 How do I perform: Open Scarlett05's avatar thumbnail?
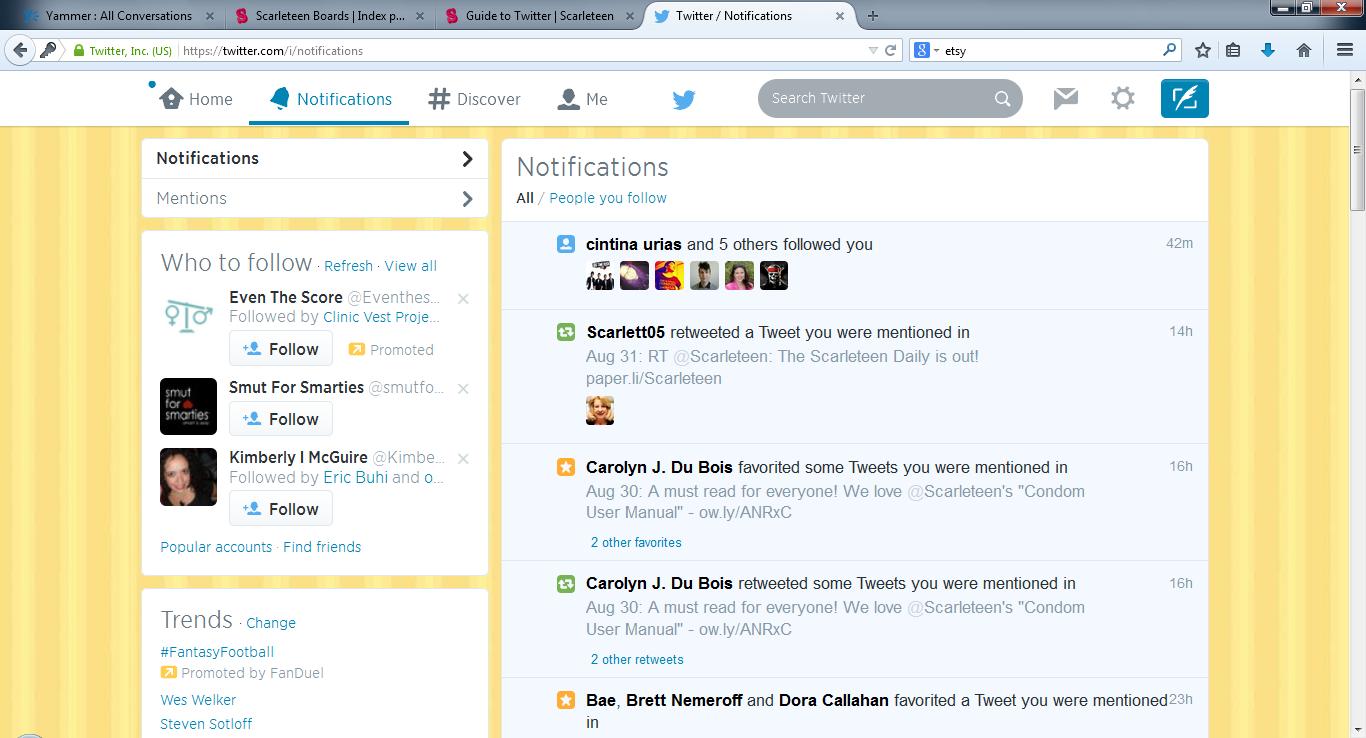click(600, 411)
